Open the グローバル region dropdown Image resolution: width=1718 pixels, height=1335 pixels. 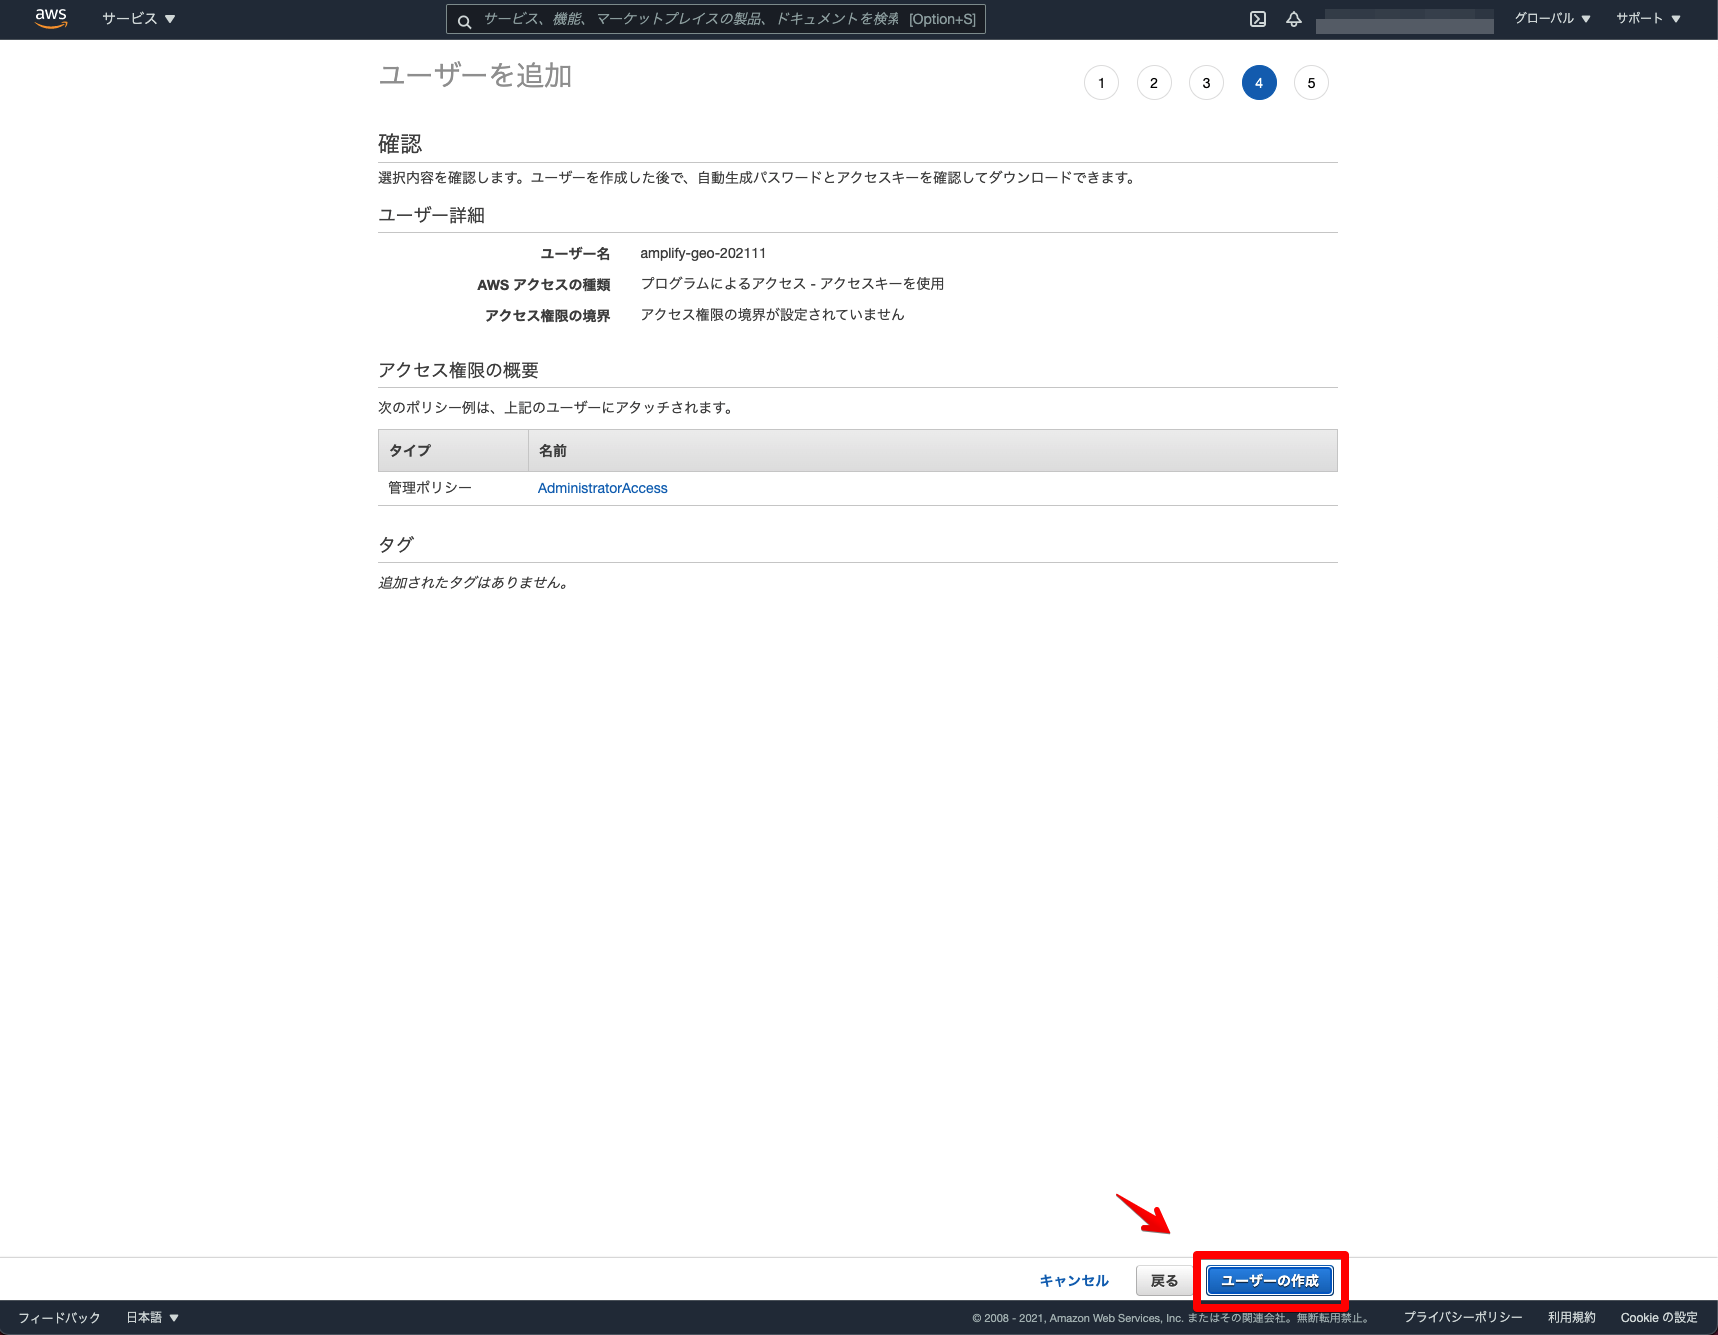coord(1552,19)
